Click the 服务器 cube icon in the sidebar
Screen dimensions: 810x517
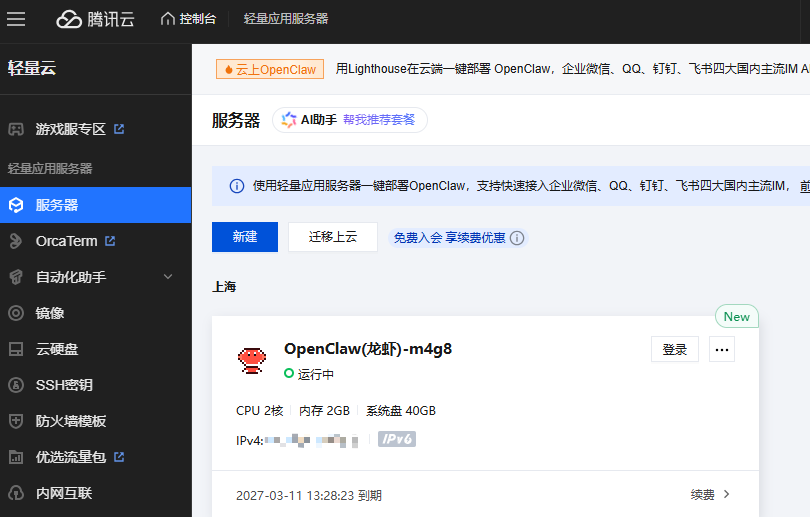tap(16, 205)
